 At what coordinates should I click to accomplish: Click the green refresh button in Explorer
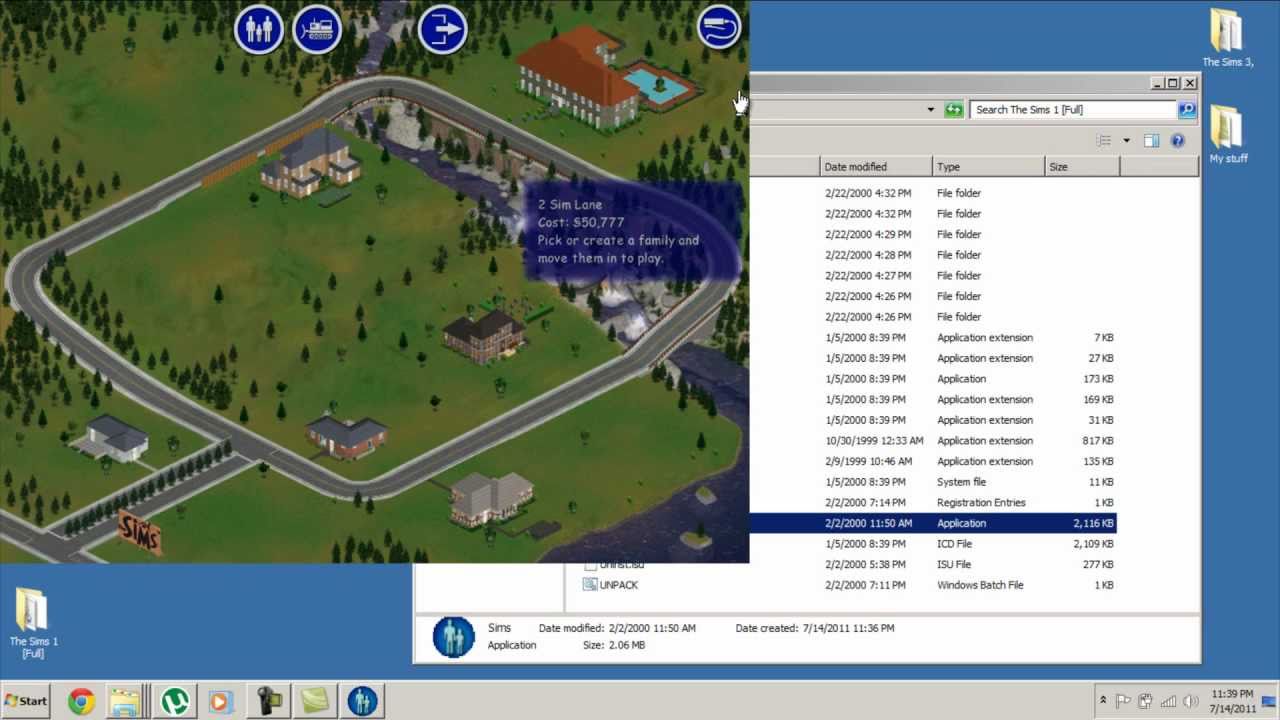(x=953, y=110)
